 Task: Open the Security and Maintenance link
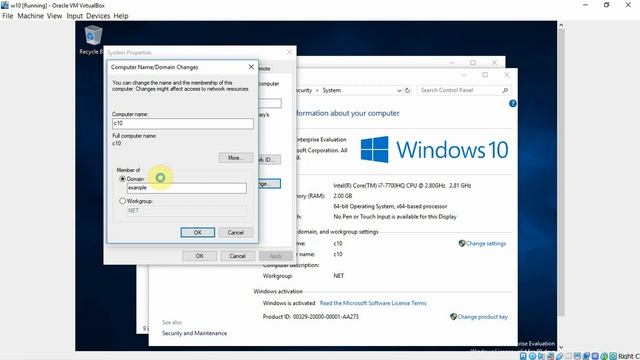tap(194, 333)
